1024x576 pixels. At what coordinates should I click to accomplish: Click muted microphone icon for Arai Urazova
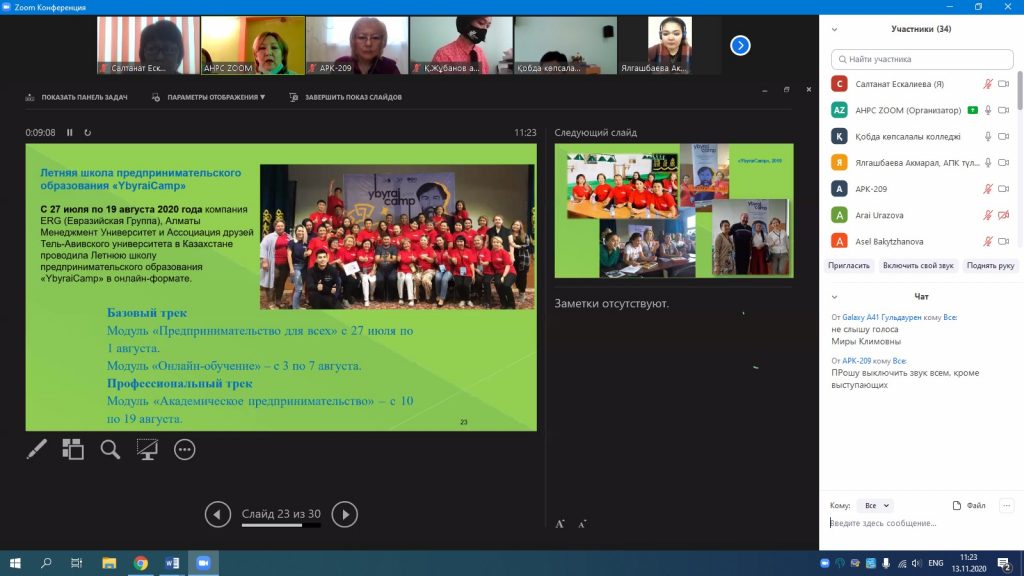click(988, 215)
